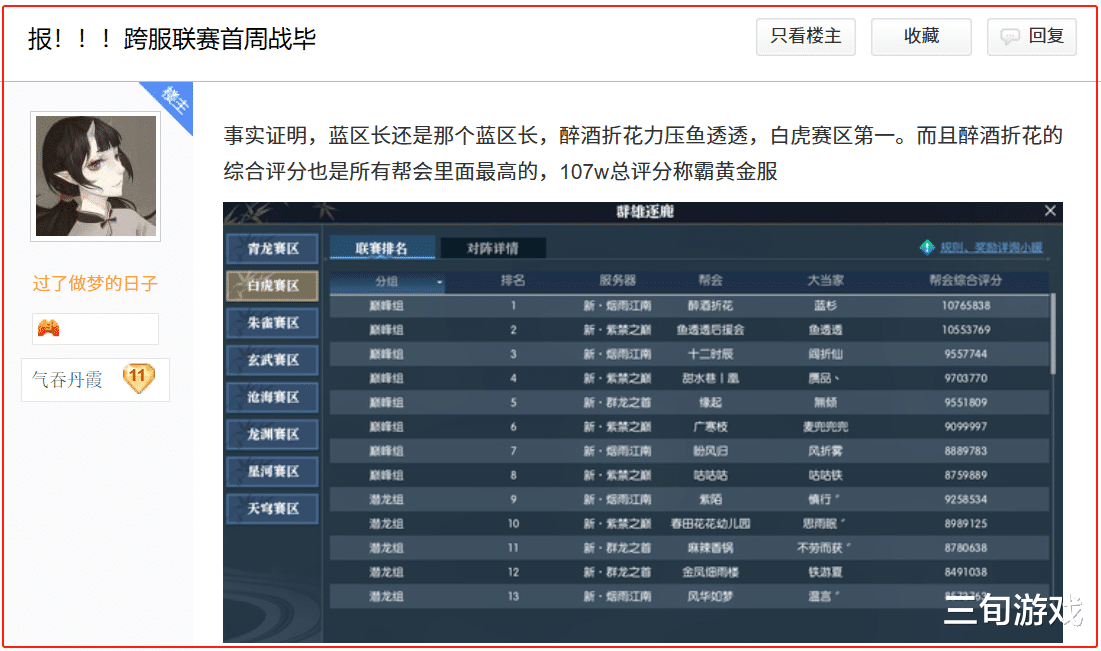Select the 广寒枝 guild row
The height and width of the screenshot is (651, 1101).
[690, 427]
